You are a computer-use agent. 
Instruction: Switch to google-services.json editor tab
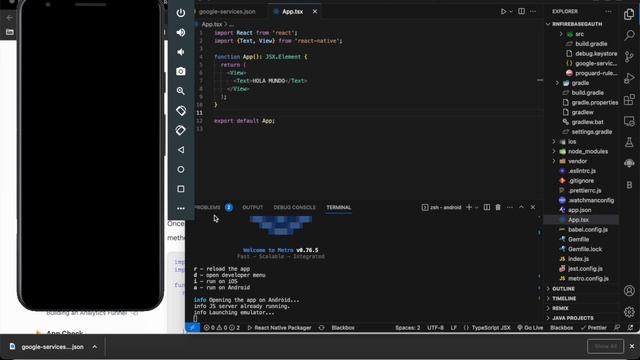pyautogui.click(x=227, y=11)
